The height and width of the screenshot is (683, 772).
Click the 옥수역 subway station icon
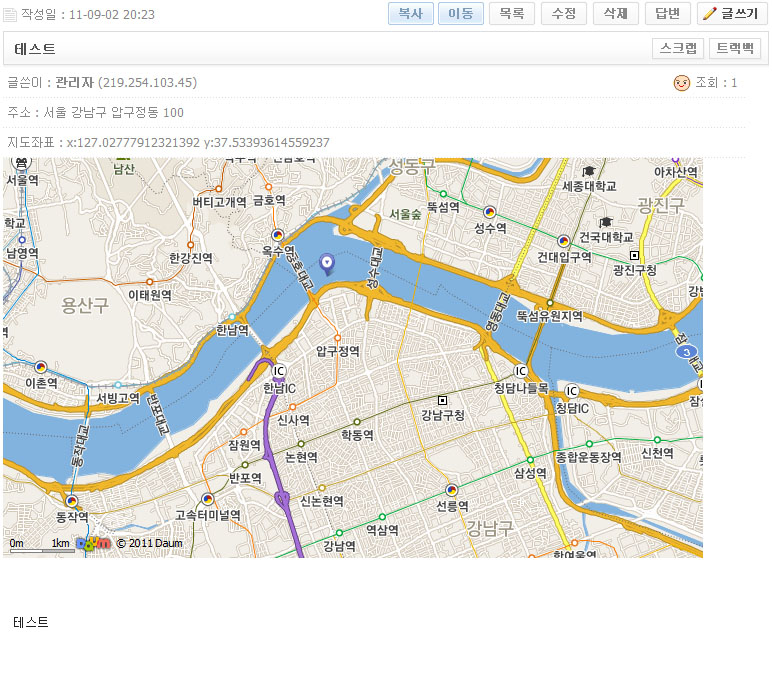[278, 236]
